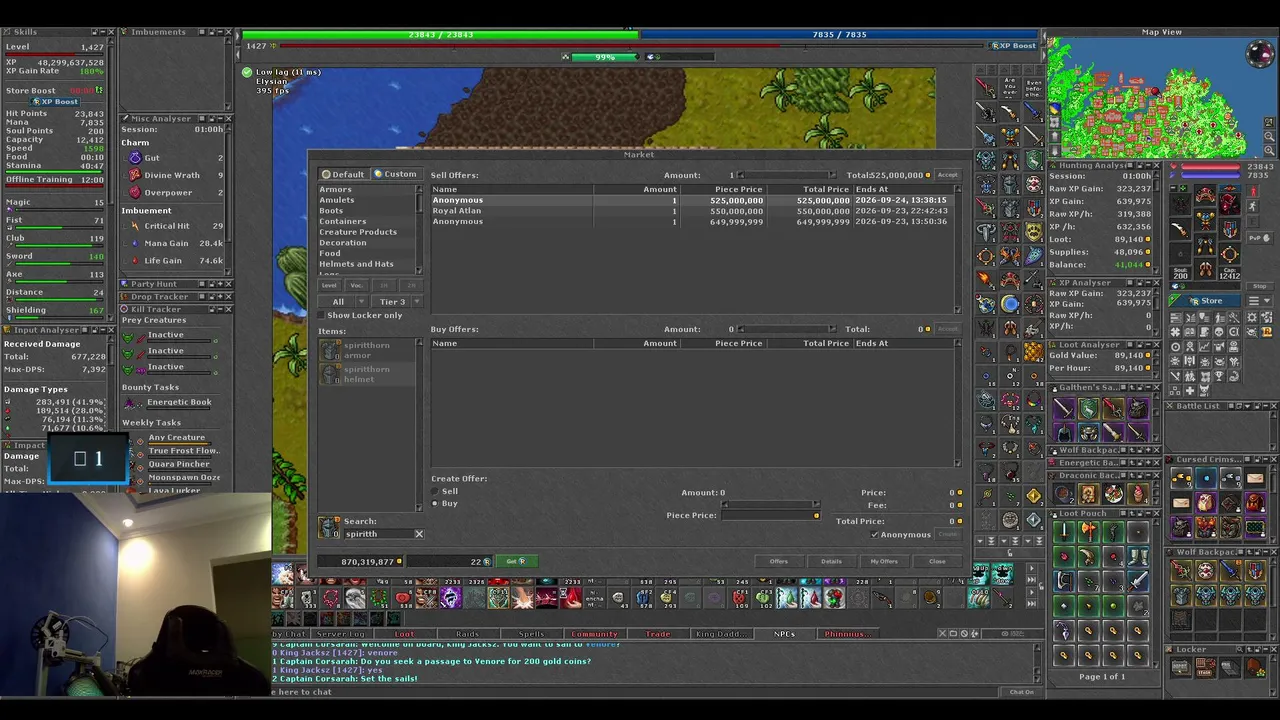This screenshot has width=1280, height=720.
Task: Collapse the Kill Tracker panel
Action: click(220, 309)
